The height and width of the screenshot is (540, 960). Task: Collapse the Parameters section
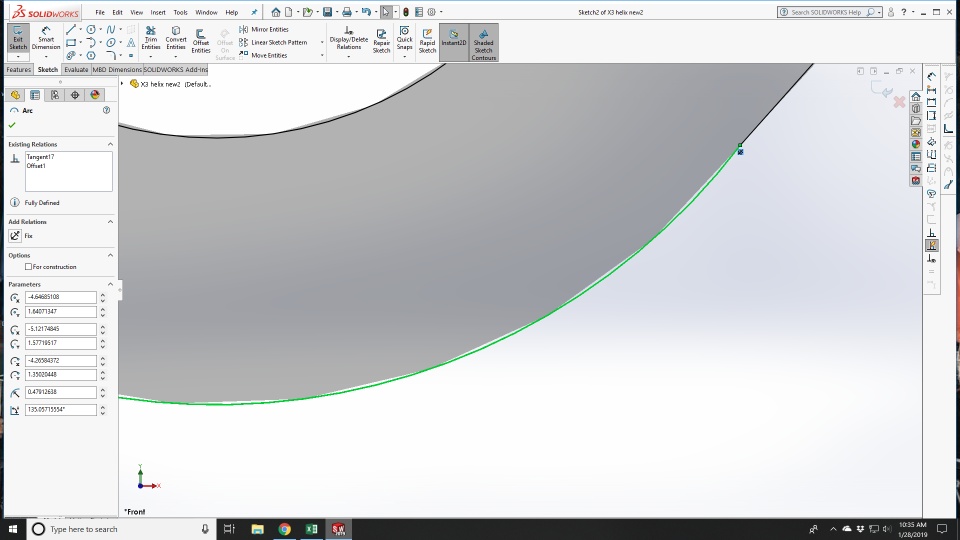110,284
